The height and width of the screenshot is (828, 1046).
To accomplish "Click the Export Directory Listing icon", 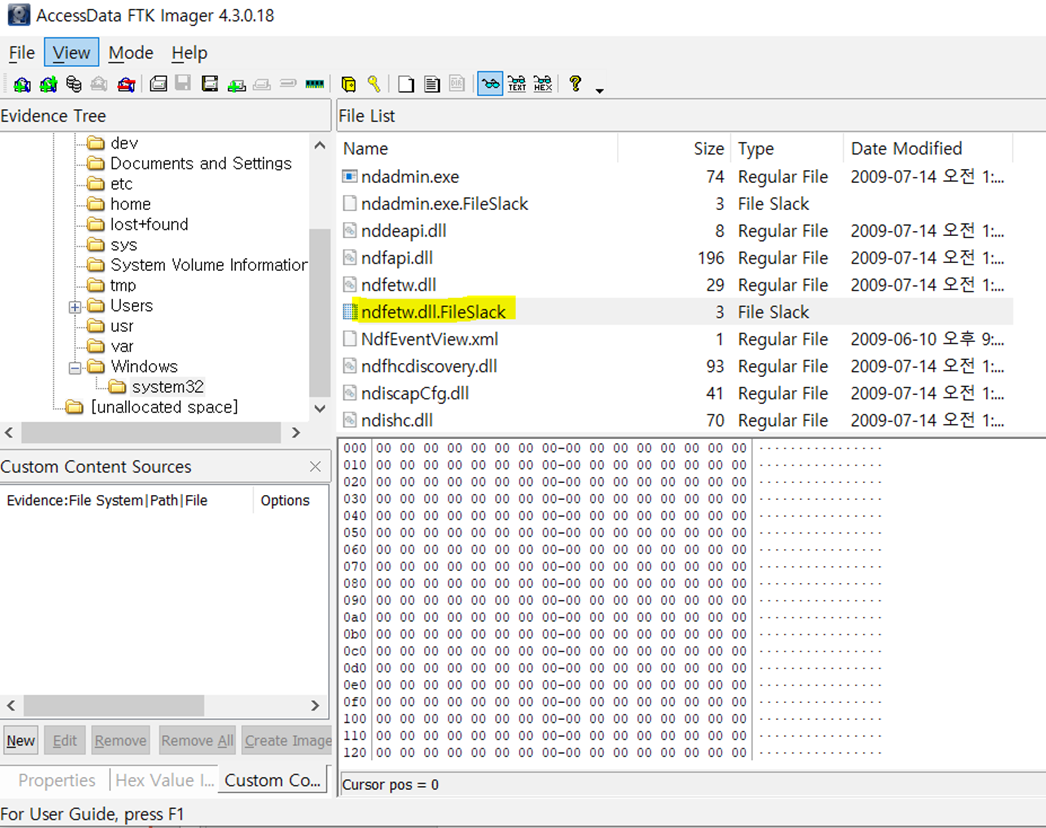I will (458, 84).
